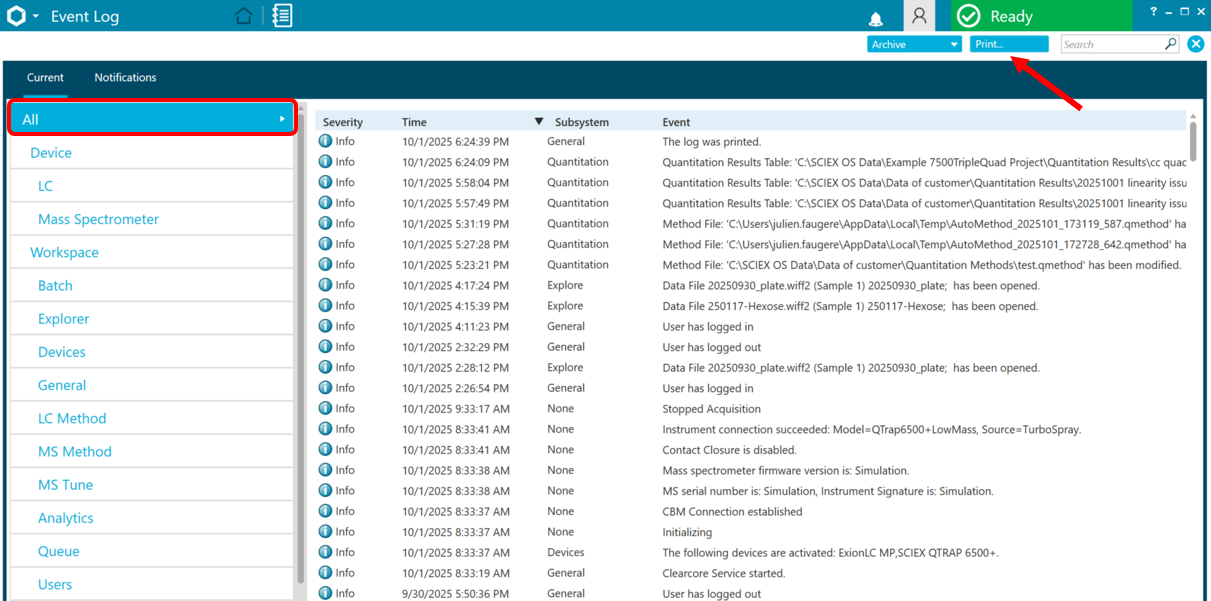This screenshot has width=1211, height=601.
Task: Select the All category filter
Action: (x=152, y=119)
